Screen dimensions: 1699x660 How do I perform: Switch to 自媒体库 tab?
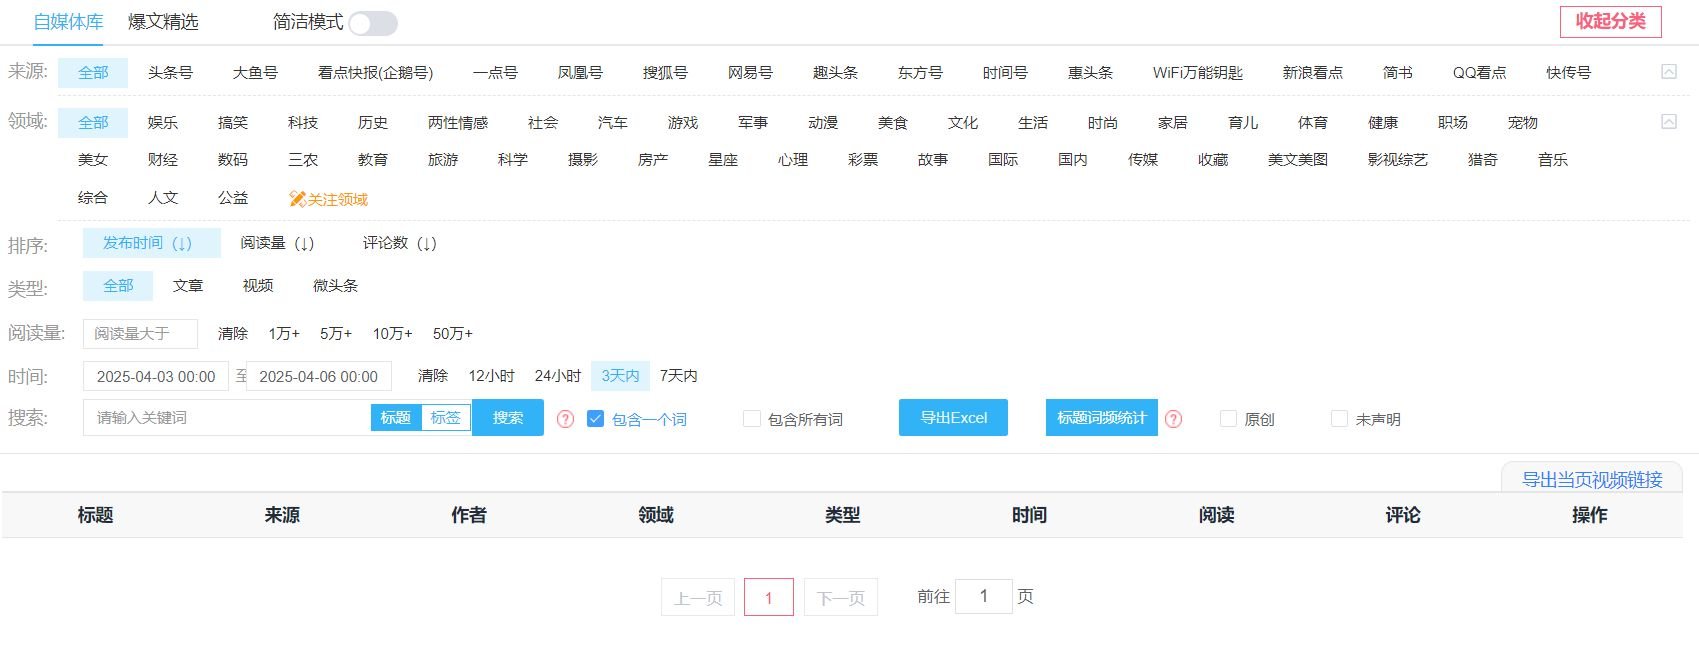(68, 22)
